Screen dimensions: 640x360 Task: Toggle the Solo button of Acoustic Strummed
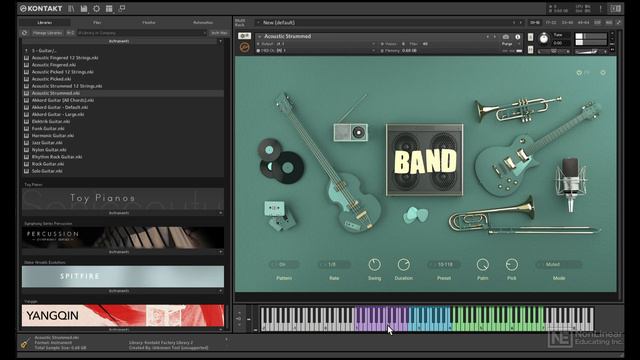(530, 37)
